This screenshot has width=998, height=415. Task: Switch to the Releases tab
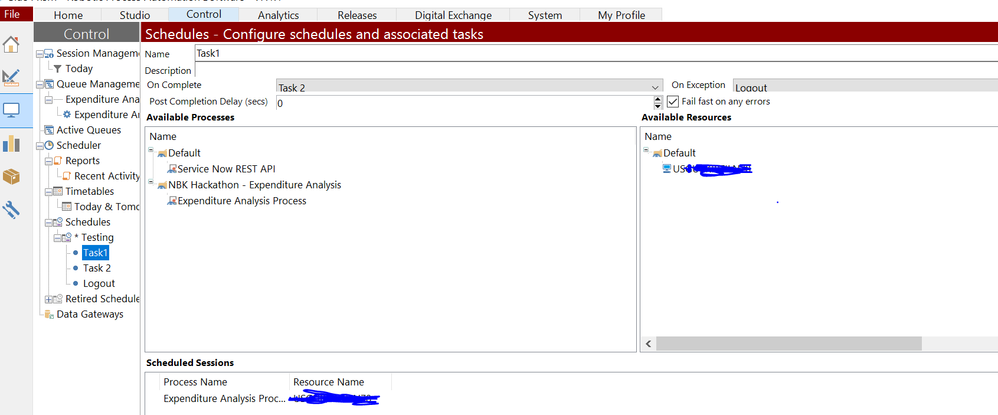tap(357, 15)
